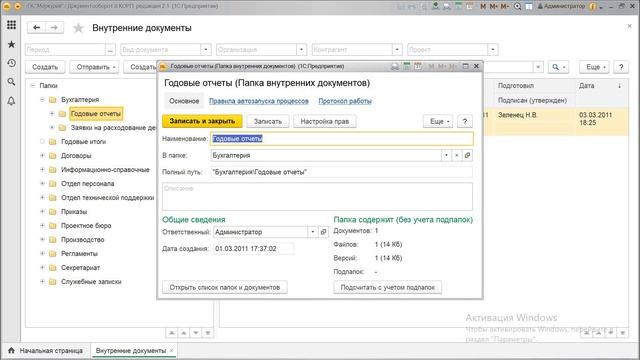Open History clock icon in sidebar
The height and width of the screenshot is (360, 640).
(11, 63)
